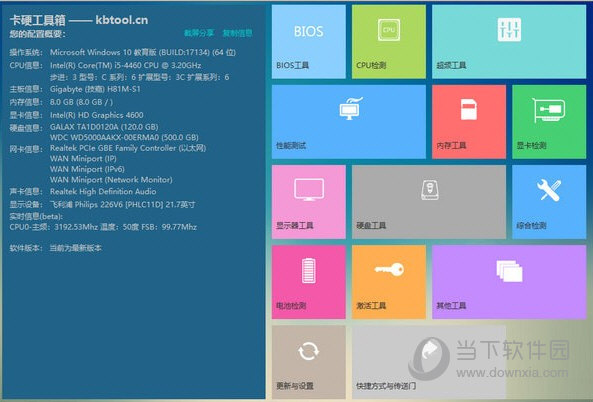
Task: Open the 显示器工具 monitor icon tile
Action: click(309, 202)
